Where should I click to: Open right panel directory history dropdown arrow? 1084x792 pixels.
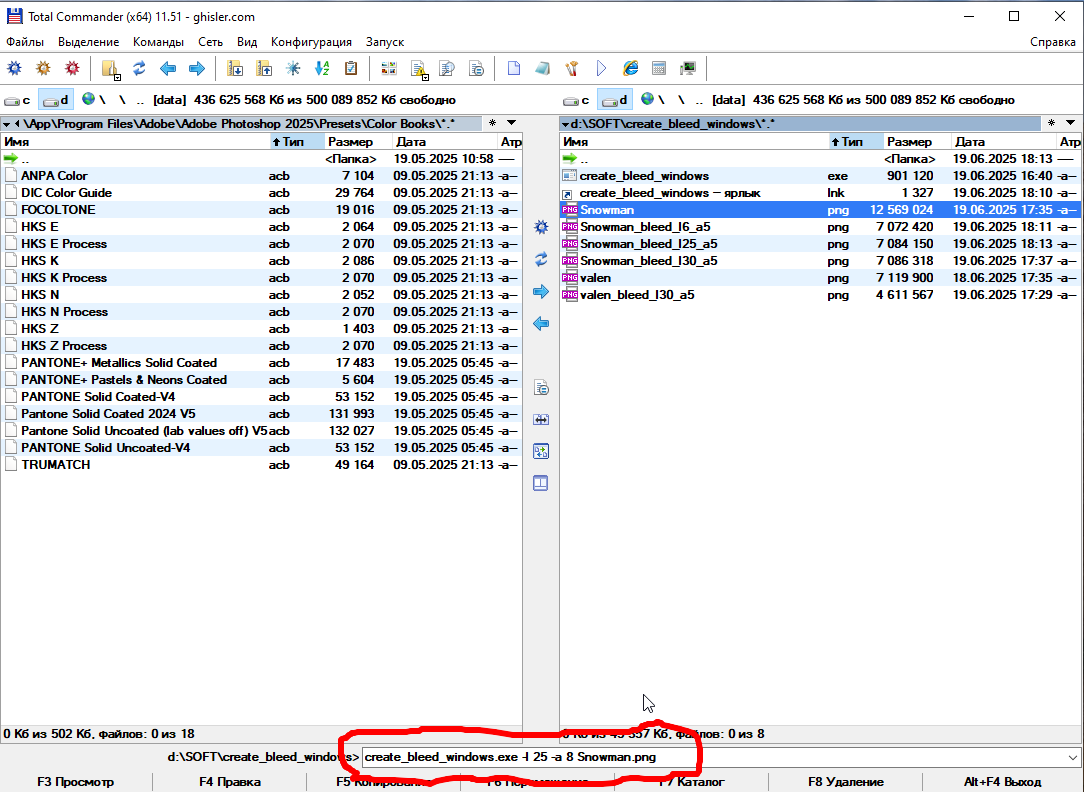point(1070,123)
